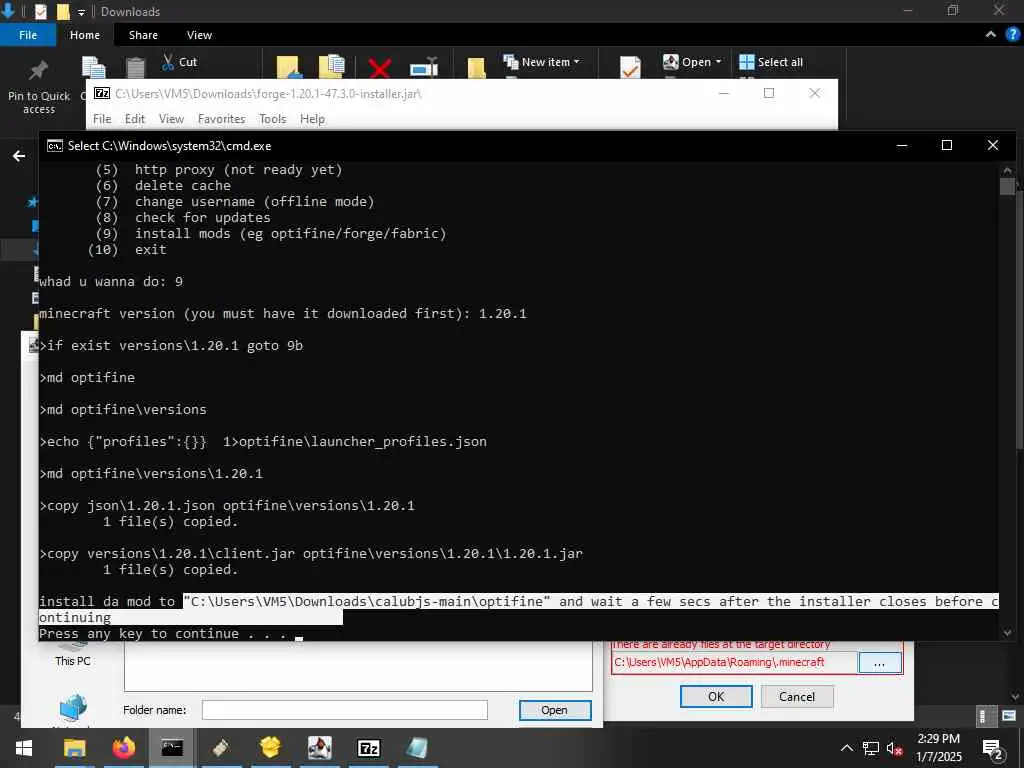Open 7-Zip Favorites menu
The height and width of the screenshot is (768, 1024).
pyautogui.click(x=221, y=119)
